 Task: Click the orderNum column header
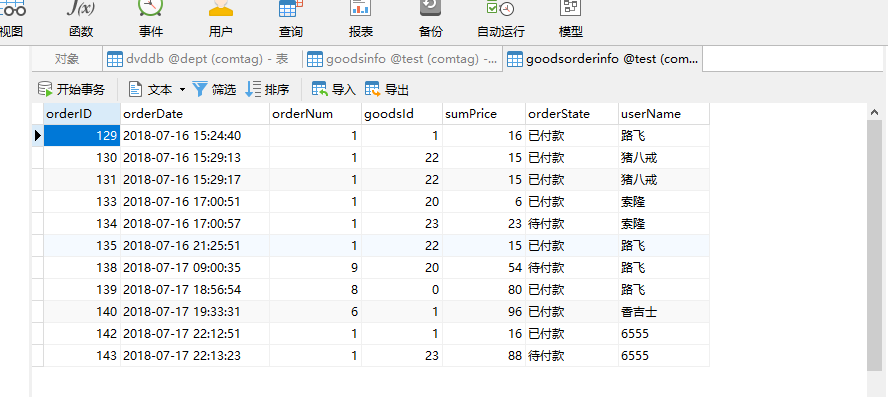point(315,114)
